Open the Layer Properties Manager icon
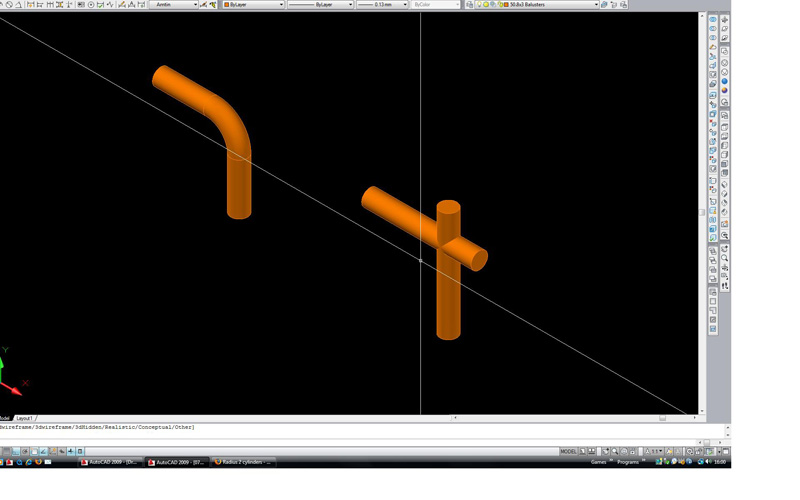This screenshot has height=500, width=800. (470, 5)
